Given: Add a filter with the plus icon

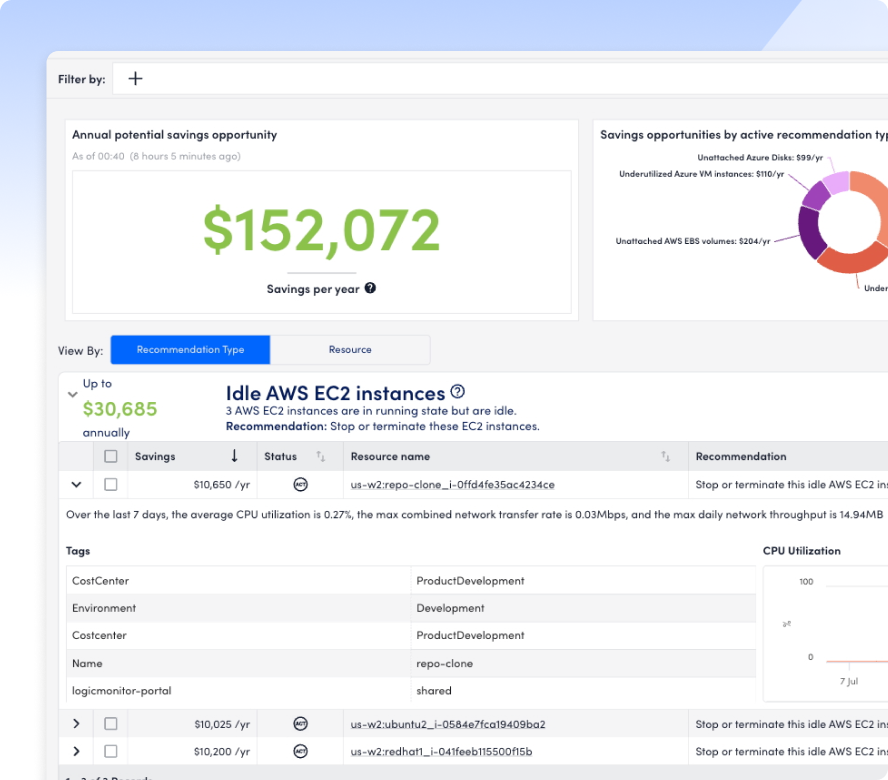Looking at the screenshot, I should [x=135, y=79].
